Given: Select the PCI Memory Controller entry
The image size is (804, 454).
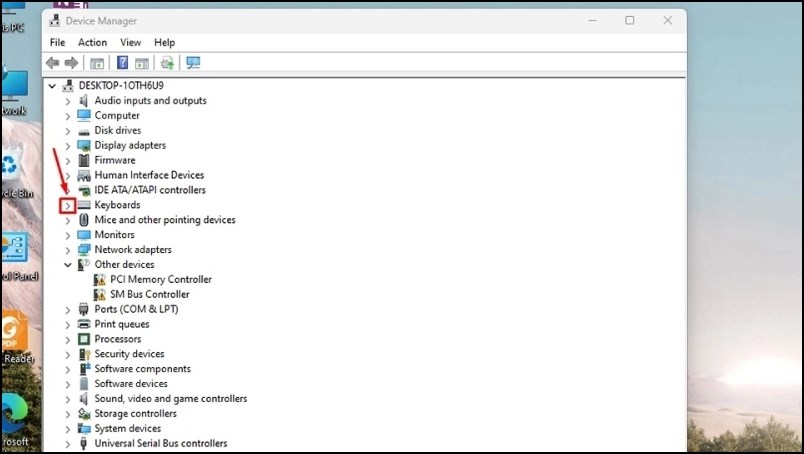Looking at the screenshot, I should coord(161,280).
